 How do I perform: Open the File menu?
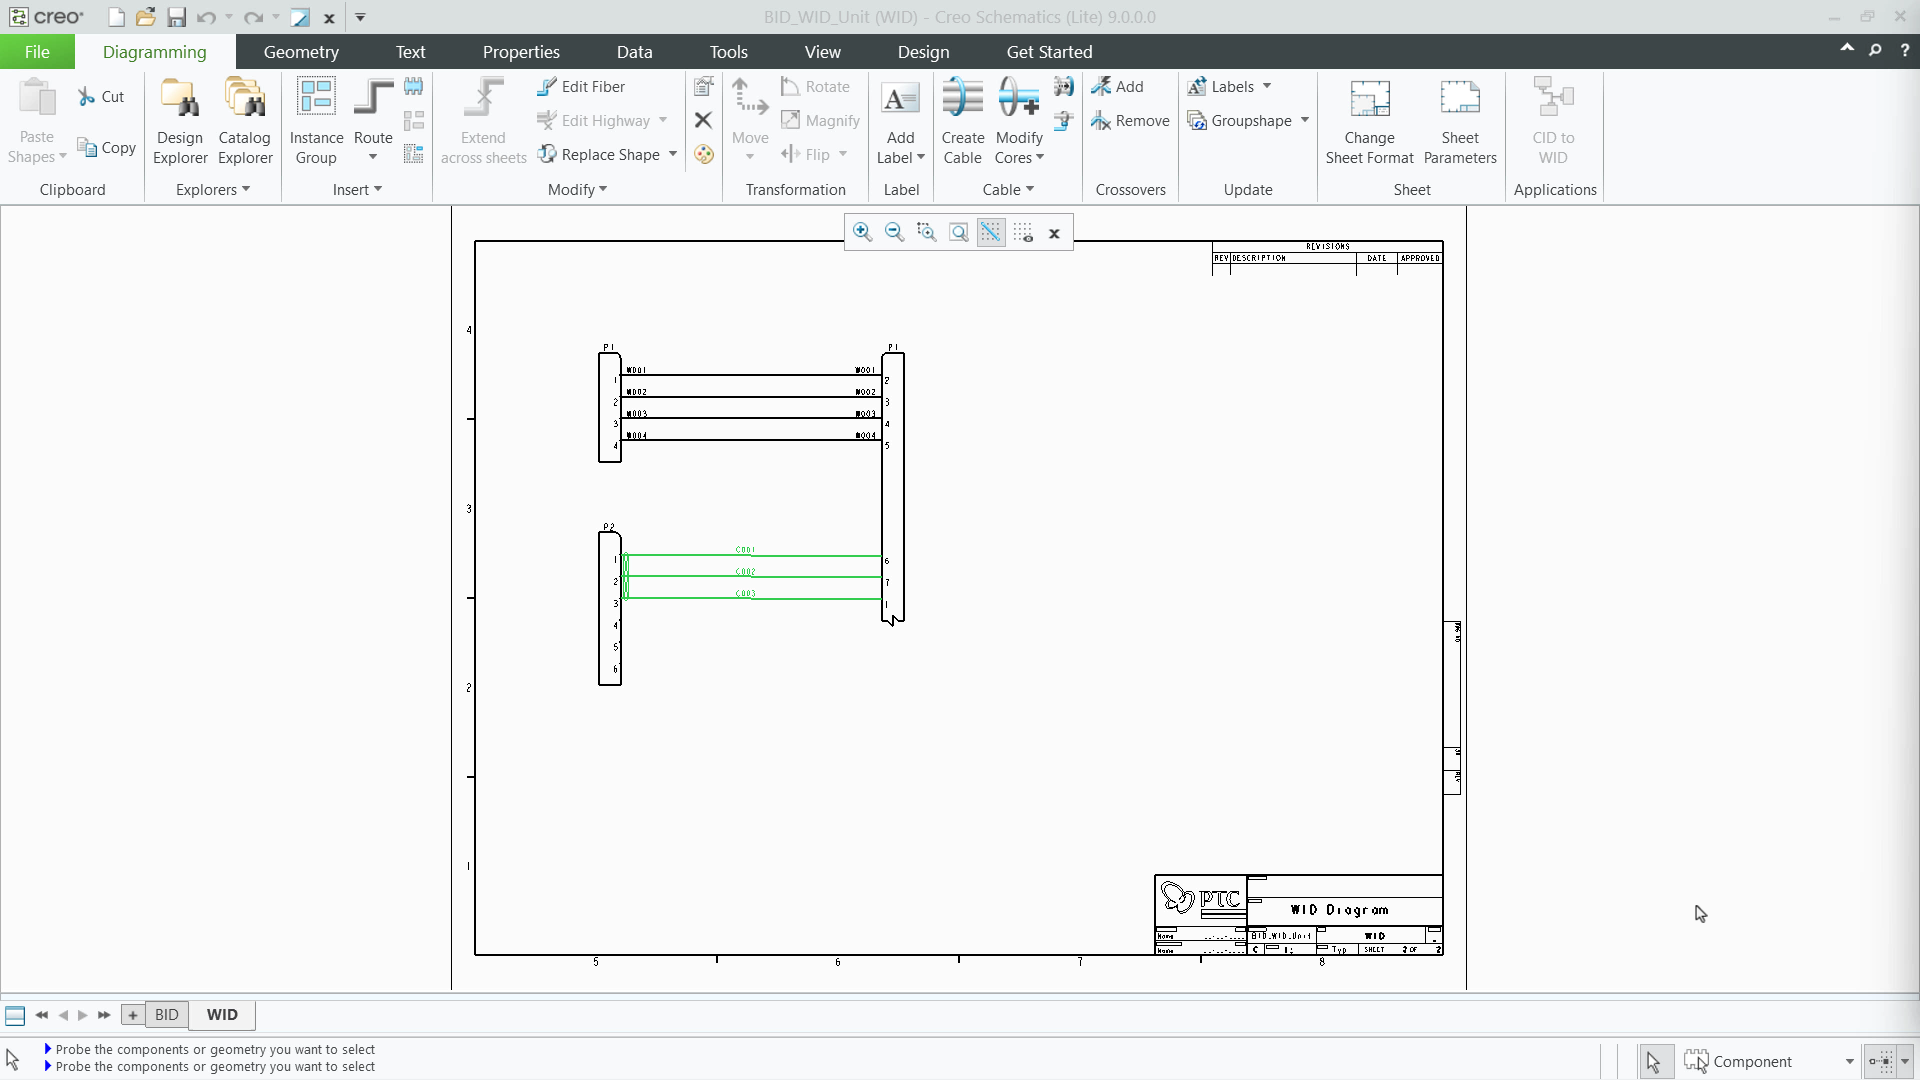tap(37, 52)
